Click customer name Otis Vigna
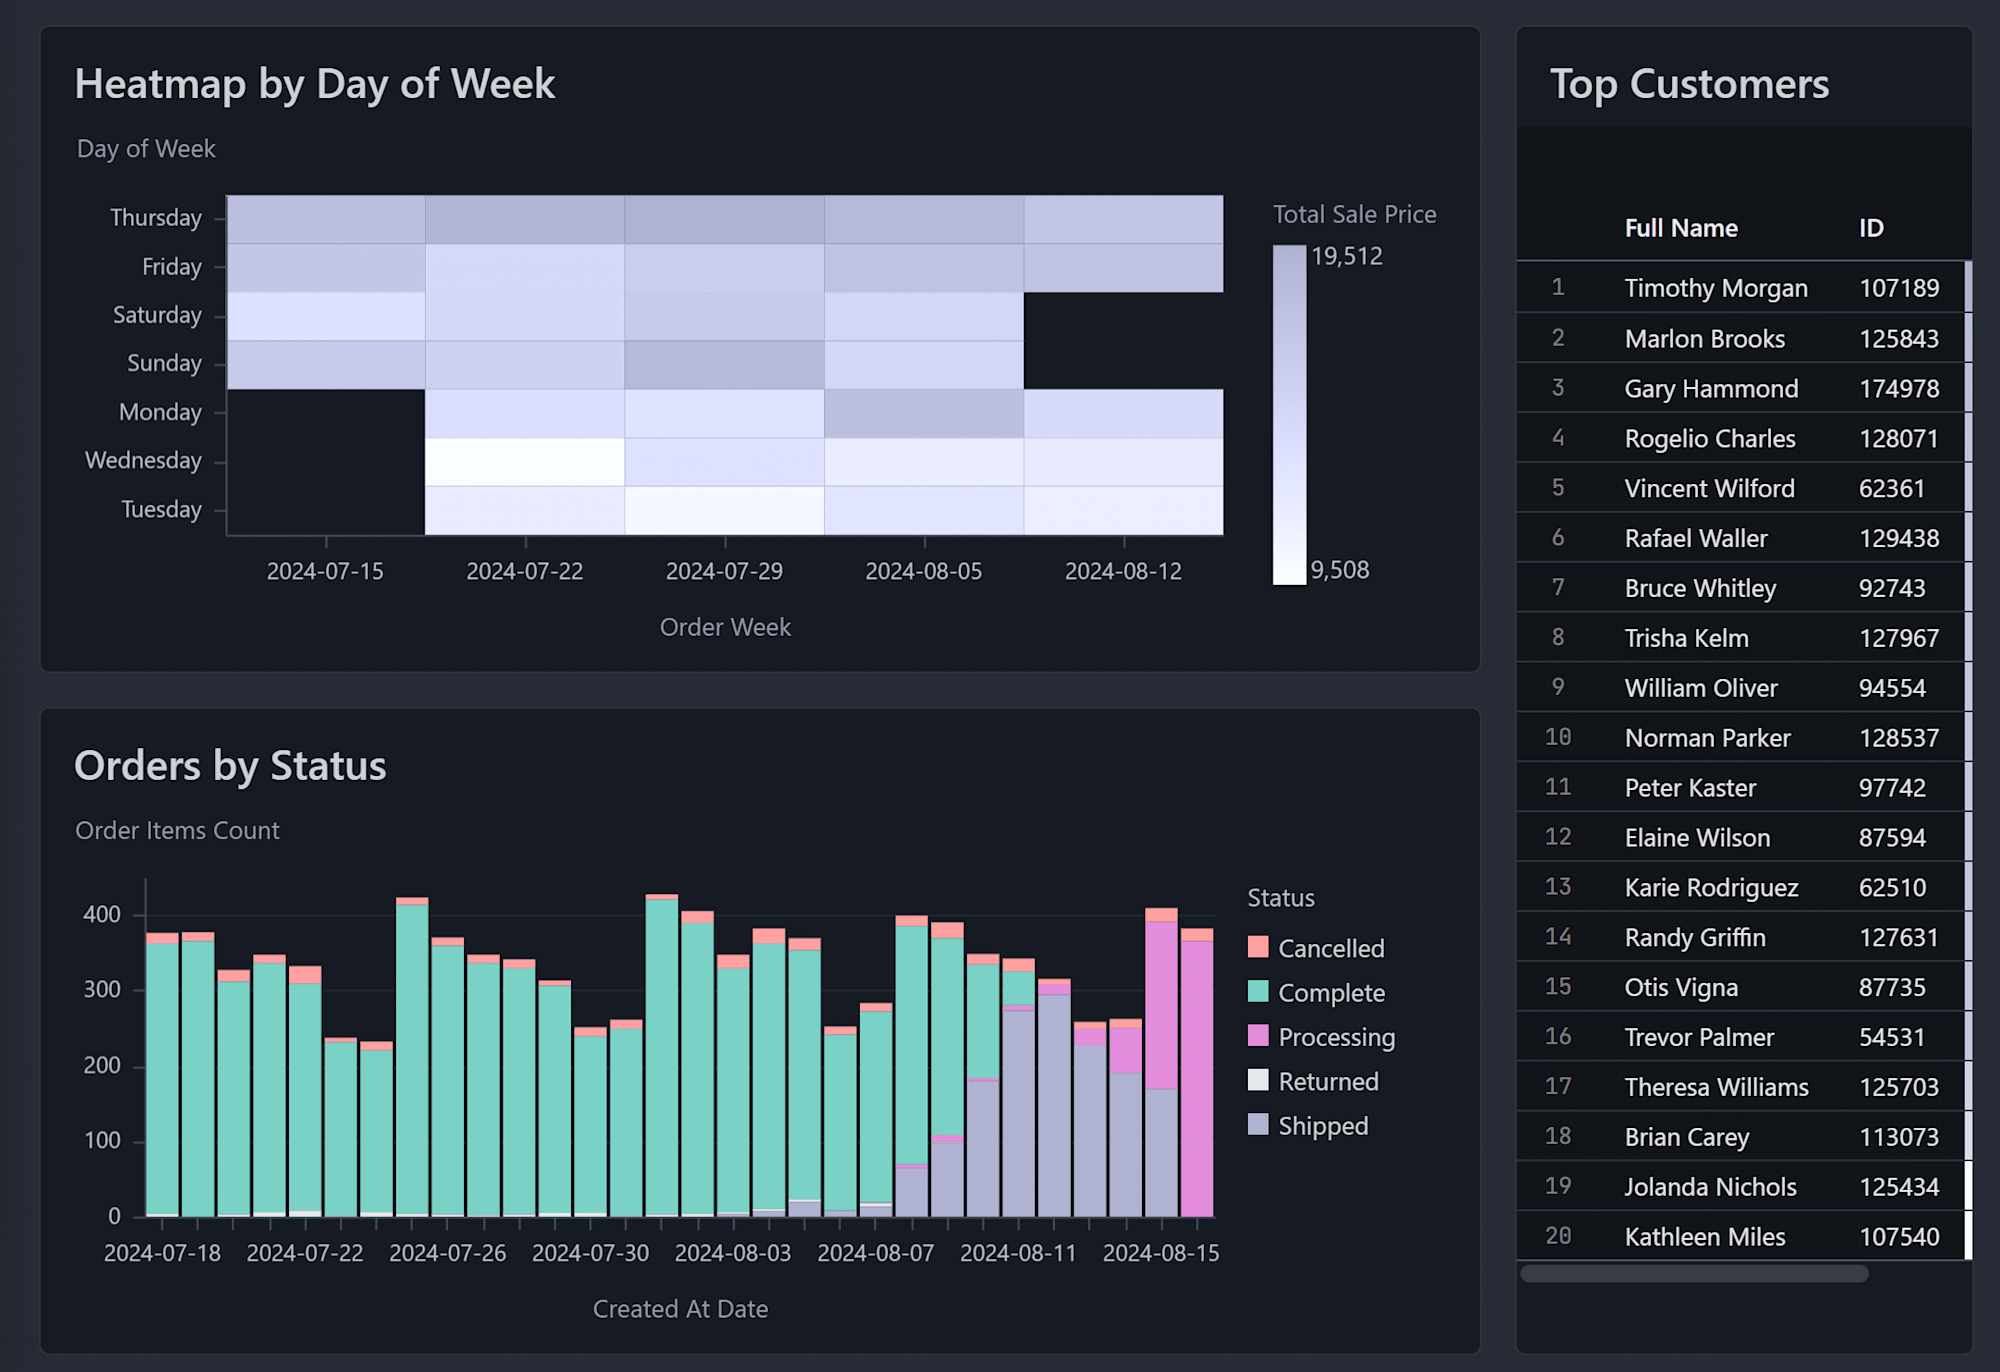 1681,988
